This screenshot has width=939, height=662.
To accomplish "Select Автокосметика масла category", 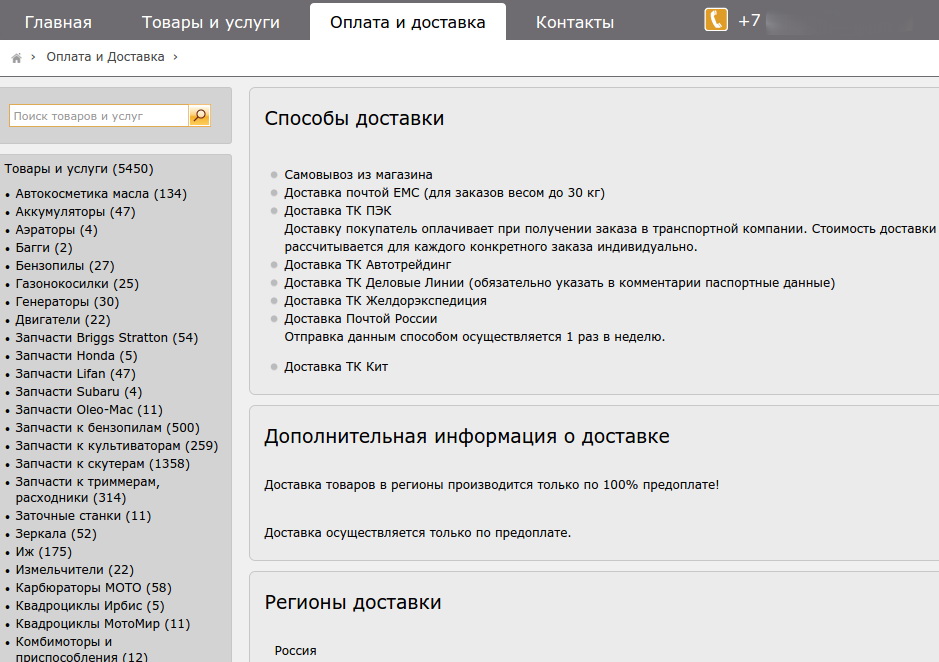I will coord(101,194).
